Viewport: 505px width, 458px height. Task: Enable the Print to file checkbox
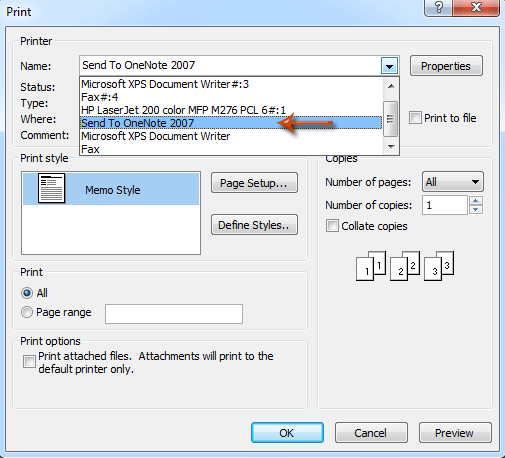[x=415, y=118]
